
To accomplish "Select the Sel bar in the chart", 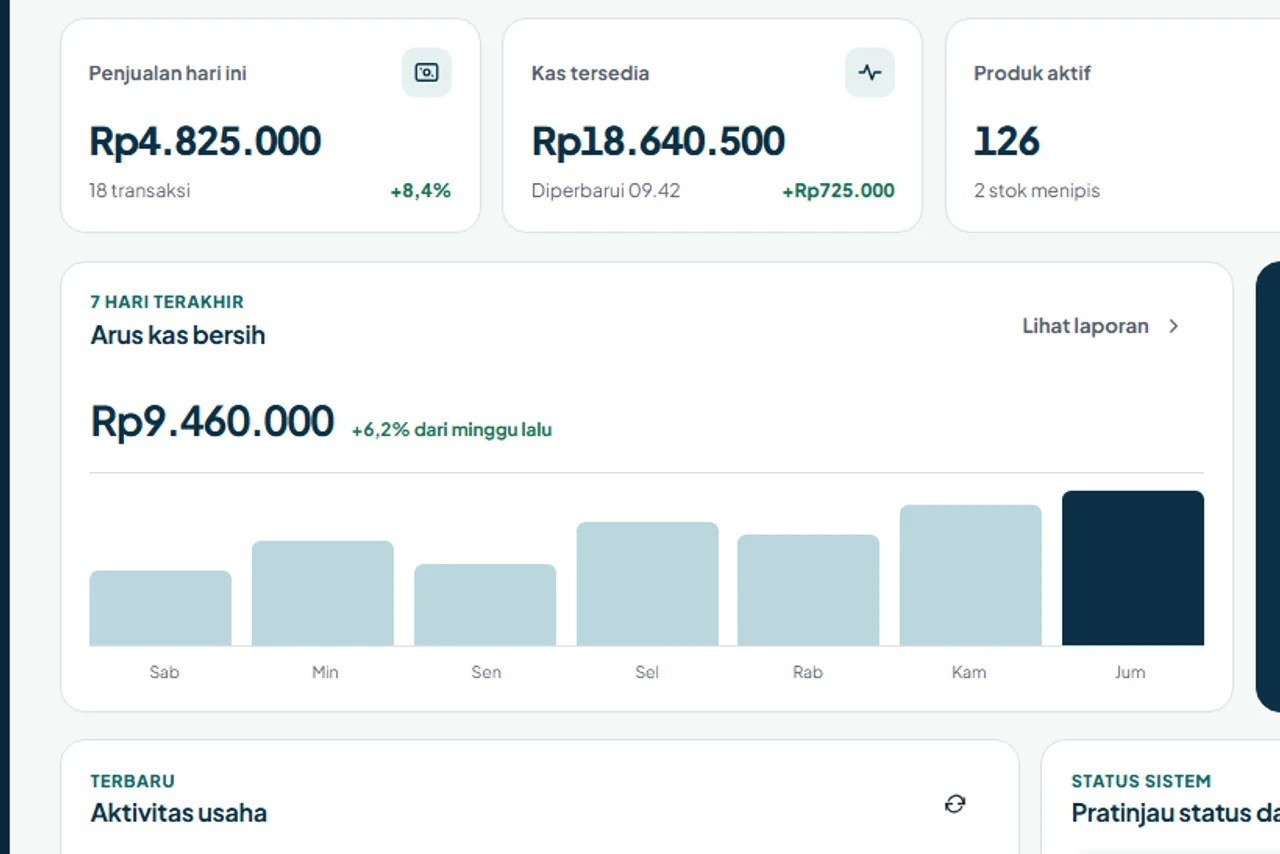I will (647, 584).
